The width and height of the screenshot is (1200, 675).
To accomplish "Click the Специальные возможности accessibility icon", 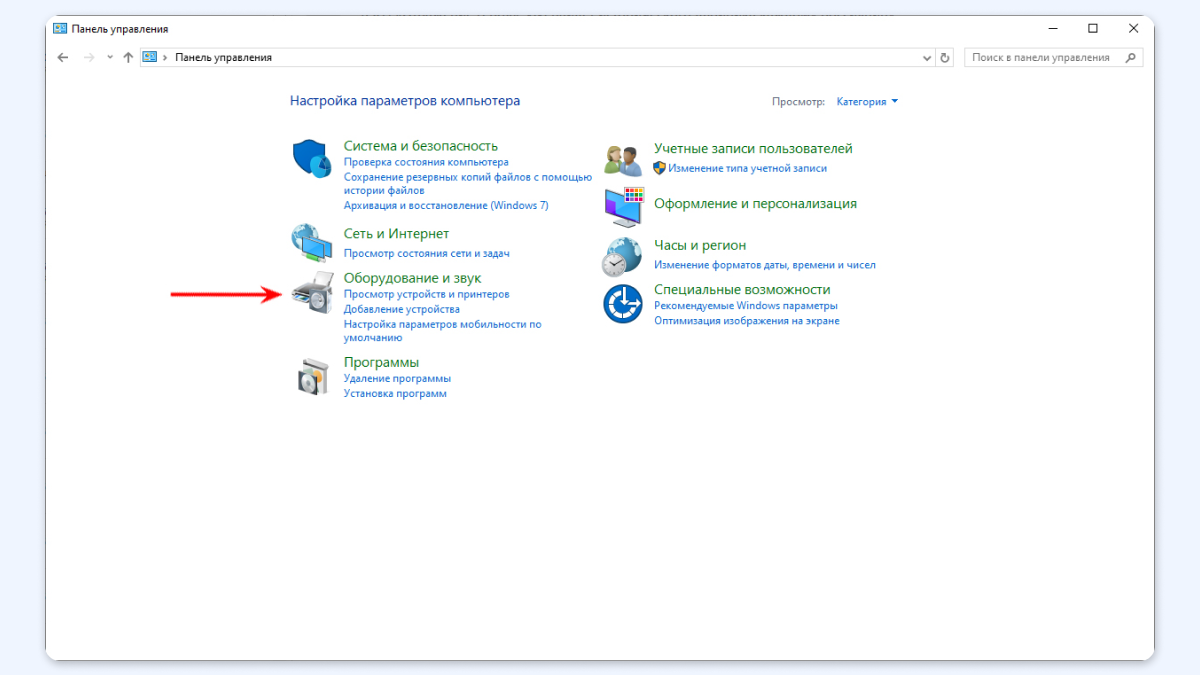I will (x=622, y=304).
